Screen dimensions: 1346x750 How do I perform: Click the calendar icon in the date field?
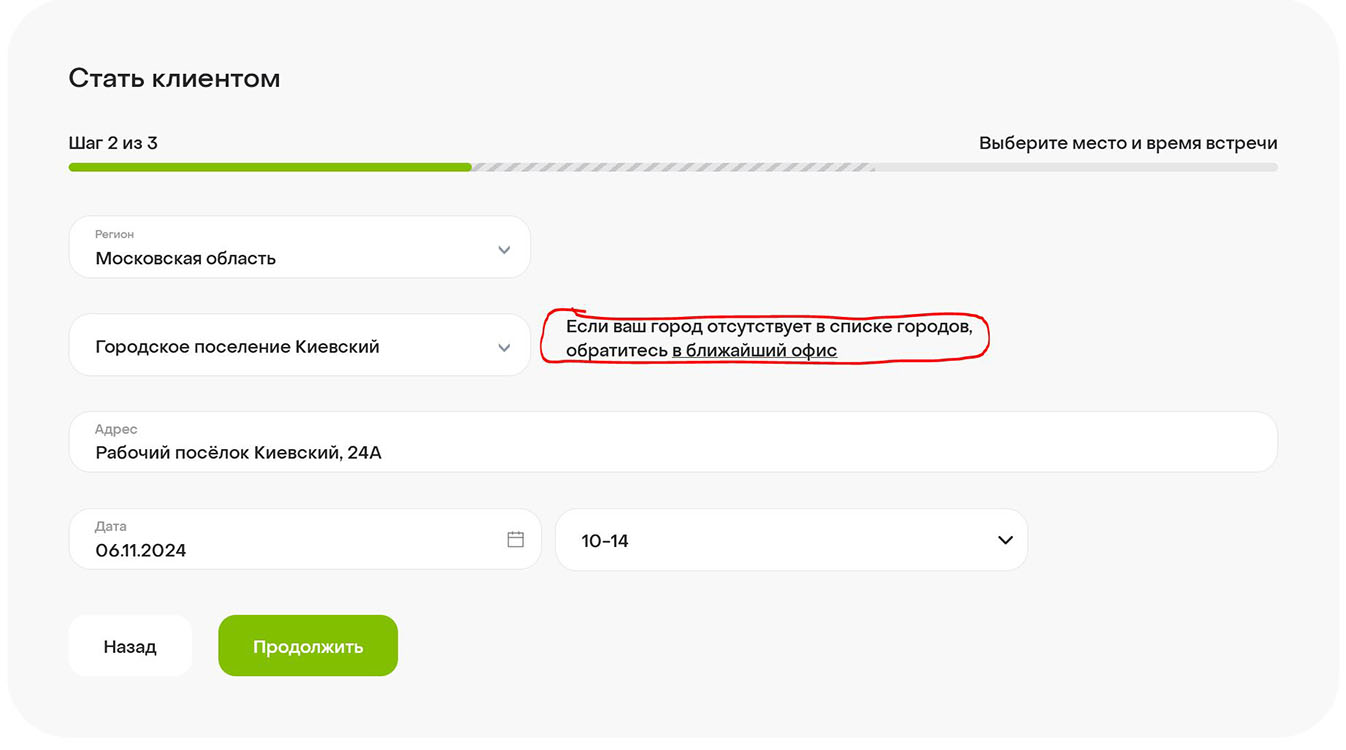tap(515, 539)
